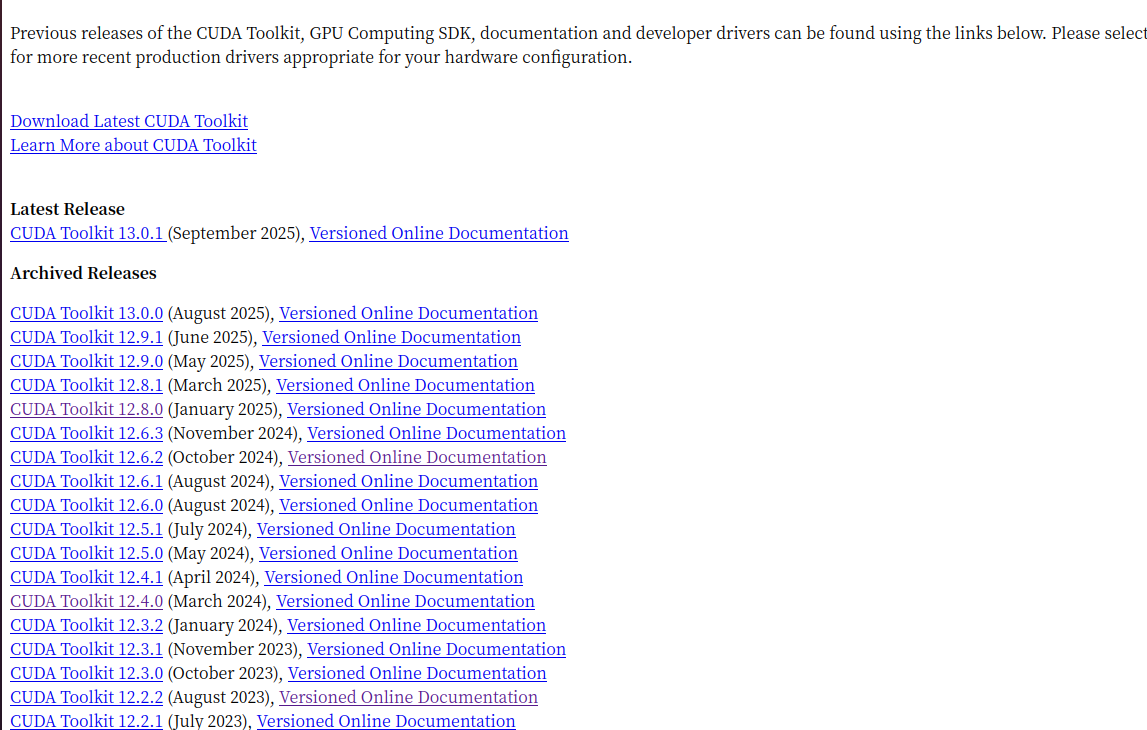Open the CUDA Toolkit 12.6.1 link
Image resolution: width=1147 pixels, height=730 pixels.
click(x=86, y=481)
